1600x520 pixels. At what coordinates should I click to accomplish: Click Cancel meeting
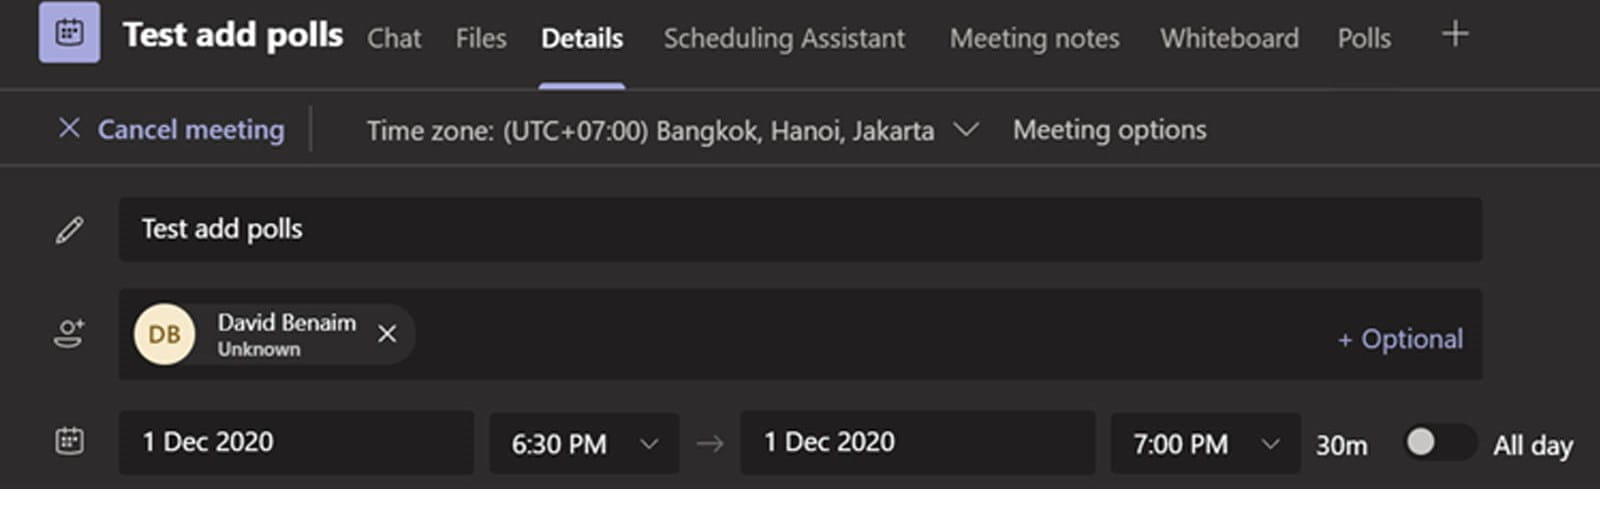[x=190, y=130]
